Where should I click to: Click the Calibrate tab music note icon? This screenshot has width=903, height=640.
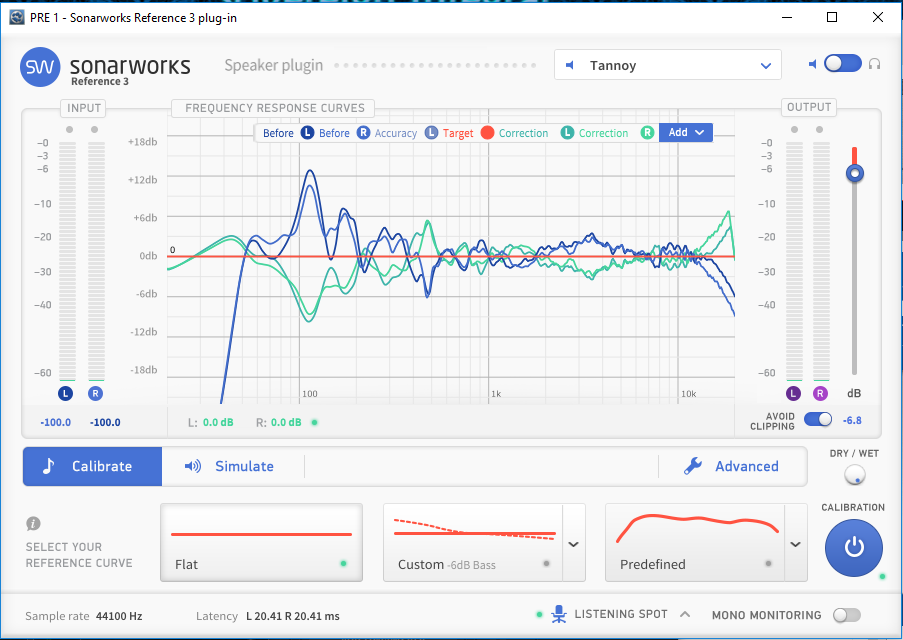(x=48, y=465)
